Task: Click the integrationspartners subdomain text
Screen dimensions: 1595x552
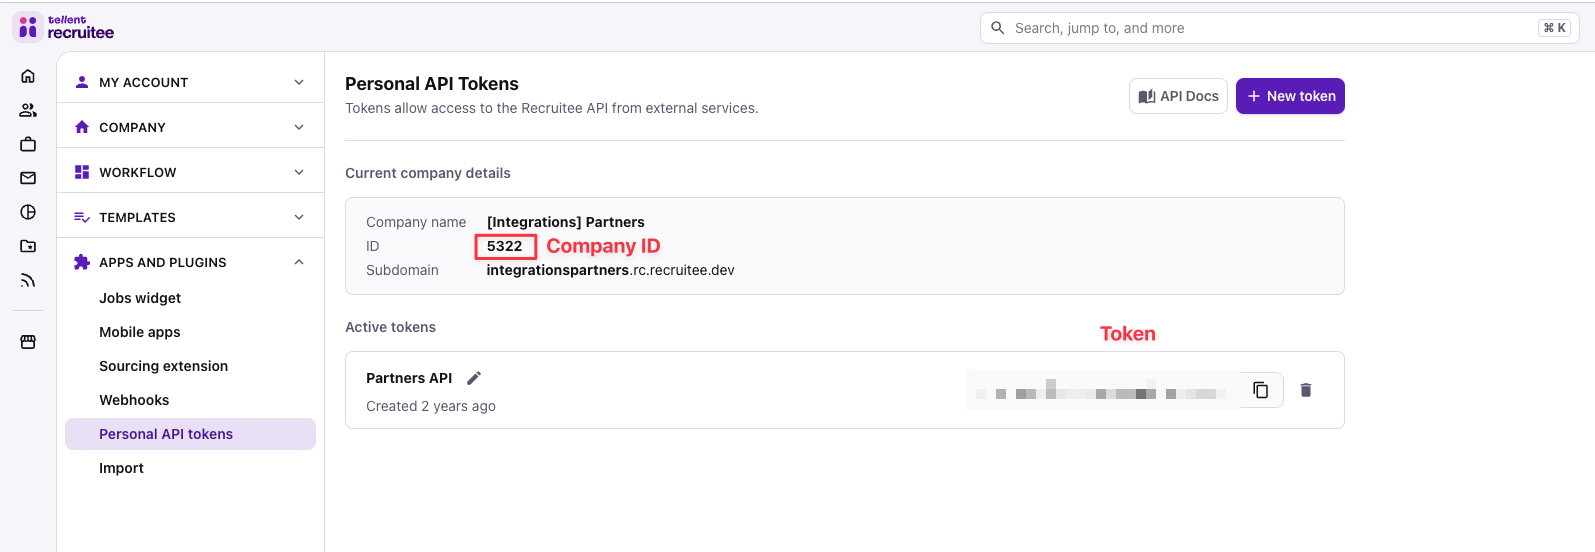Action: [x=610, y=270]
